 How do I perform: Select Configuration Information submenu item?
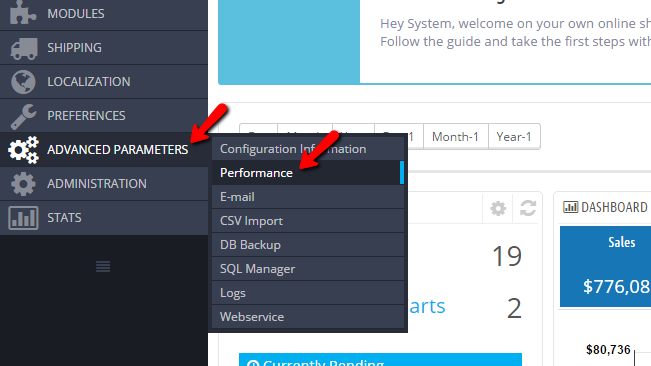tap(308, 149)
